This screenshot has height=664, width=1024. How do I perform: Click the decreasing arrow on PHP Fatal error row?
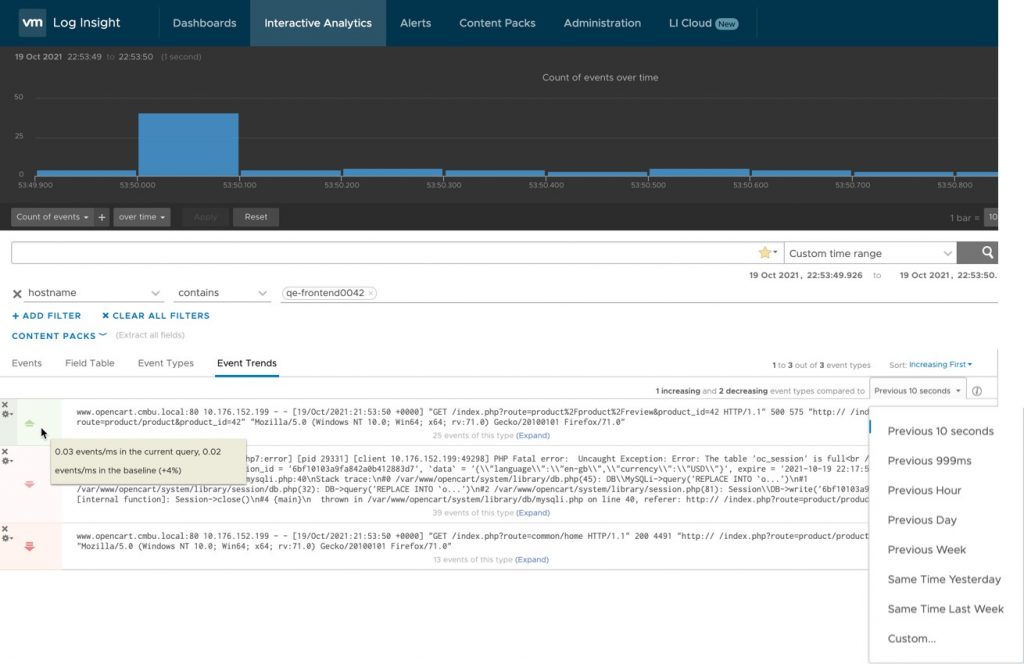pyautogui.click(x=29, y=484)
